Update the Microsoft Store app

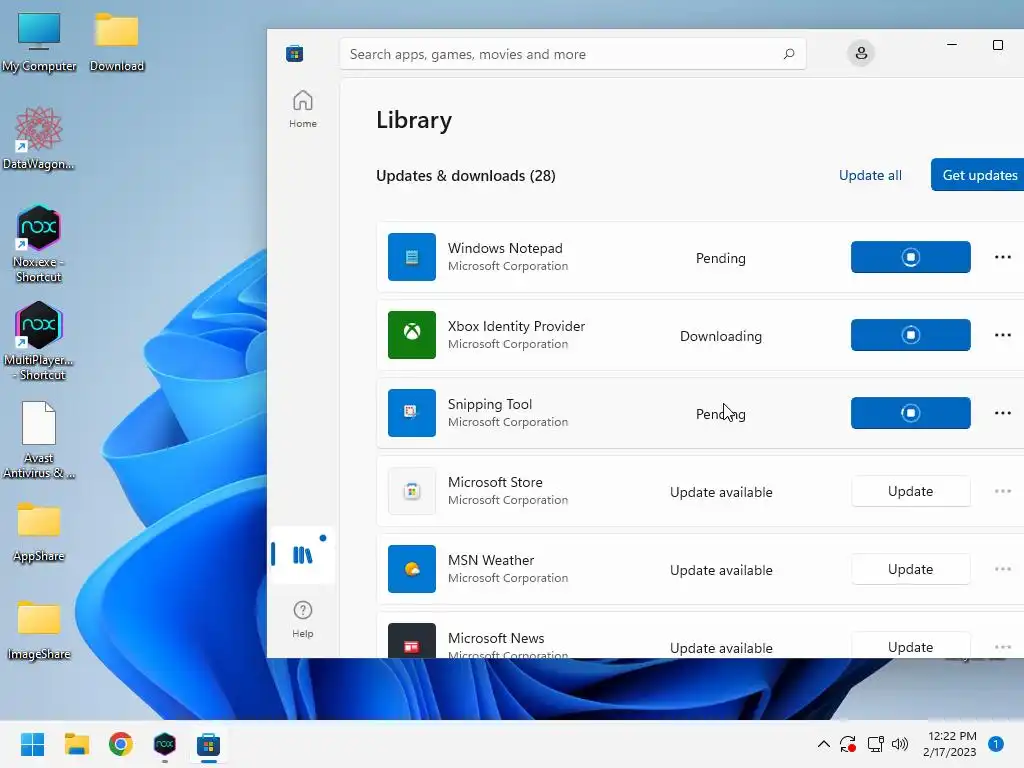pyautogui.click(x=910, y=491)
